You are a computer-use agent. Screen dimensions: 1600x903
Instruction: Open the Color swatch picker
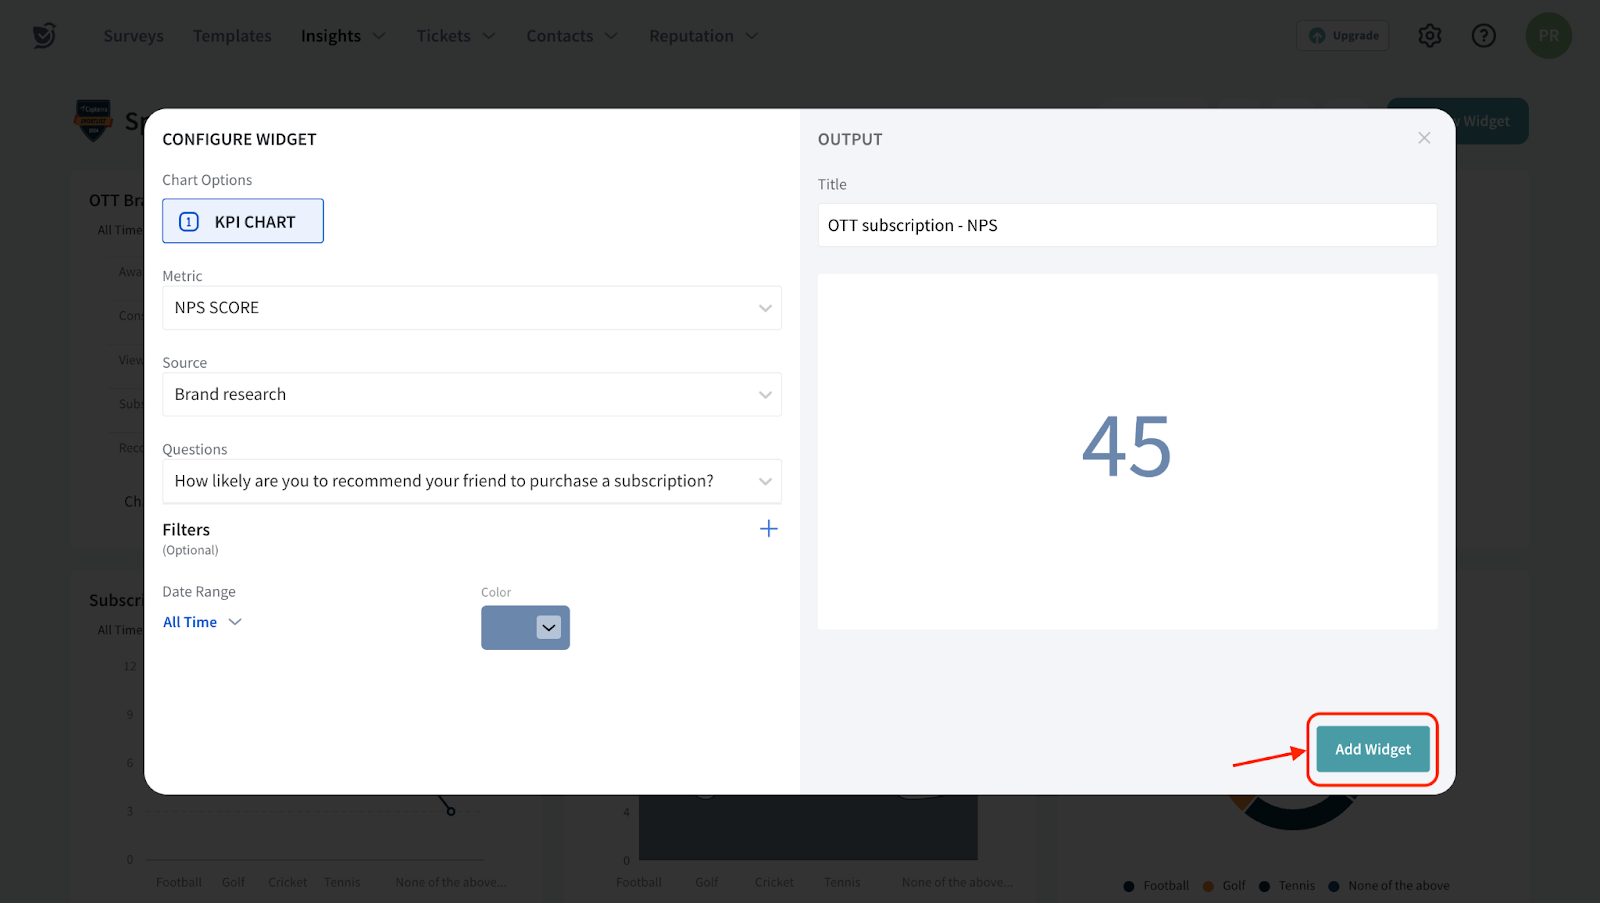point(526,628)
